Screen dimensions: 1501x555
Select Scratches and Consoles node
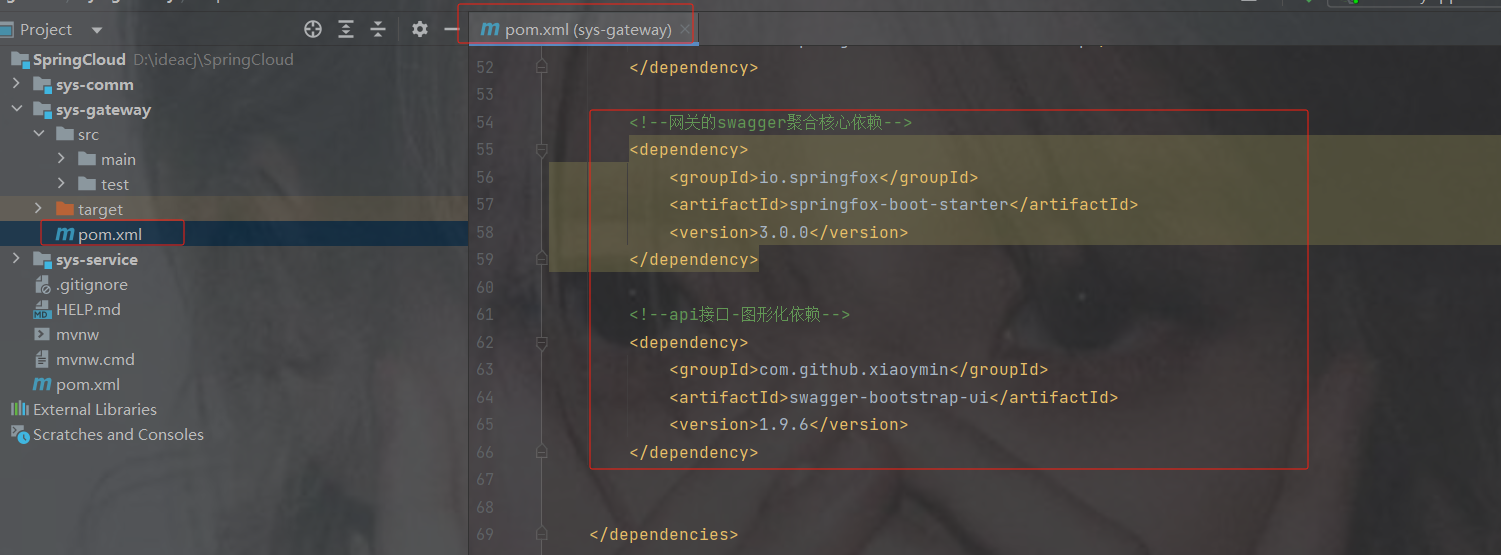coord(234,434)
